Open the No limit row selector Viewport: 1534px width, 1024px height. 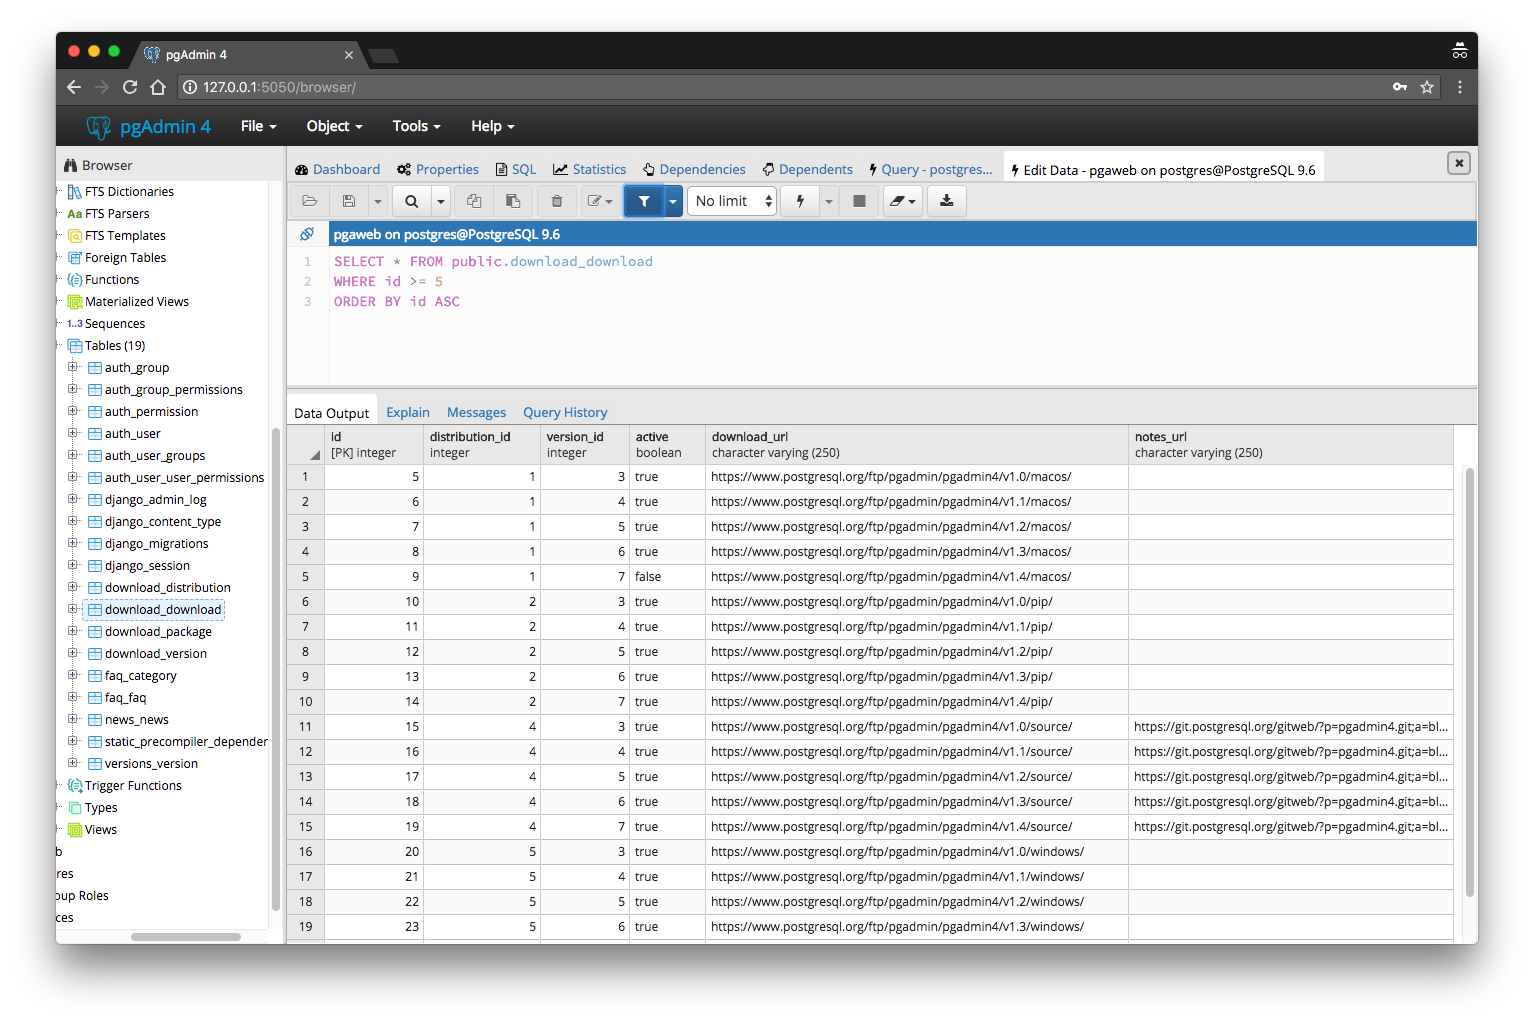point(733,201)
